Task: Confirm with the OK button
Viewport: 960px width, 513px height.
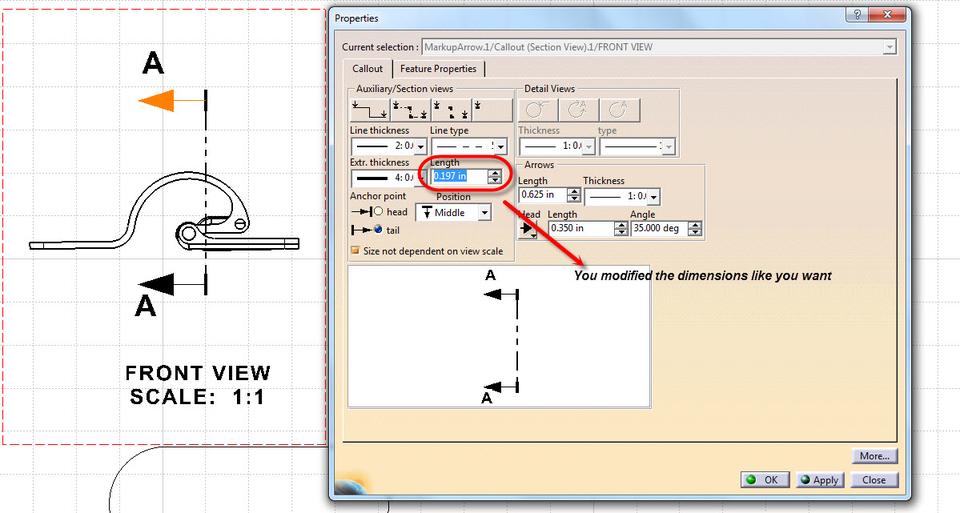Action: [764, 480]
